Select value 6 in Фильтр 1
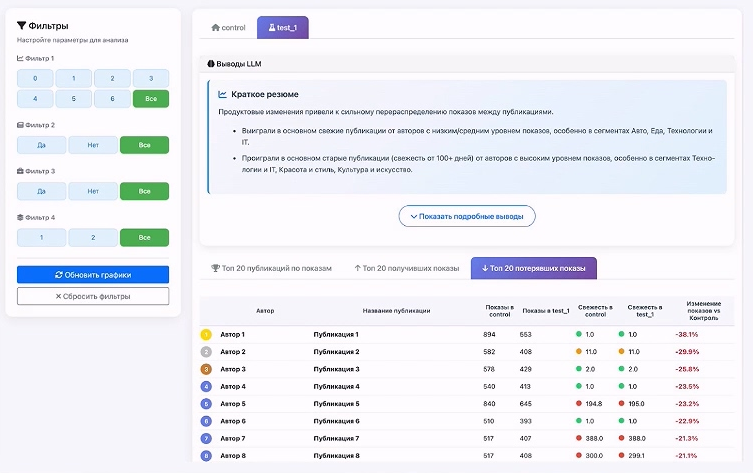753x473 pixels. coord(112,98)
